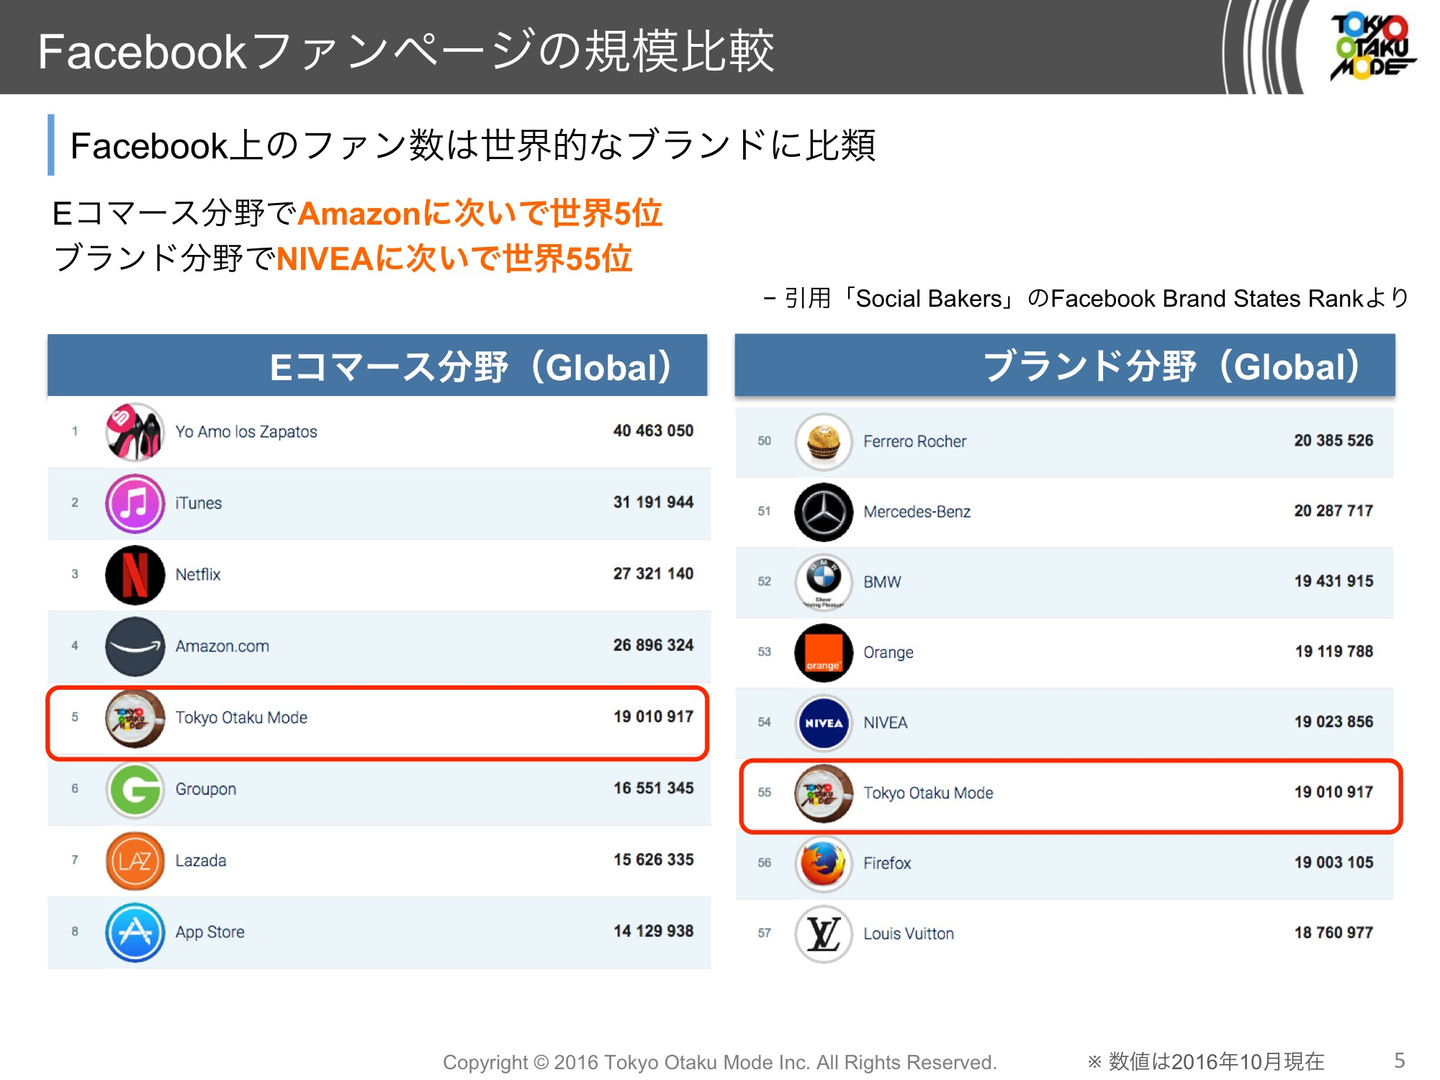Viewport: 1440px width, 1080px height.
Task: Select the name text 'Yo Amo los Zapatos'
Action: (246, 432)
